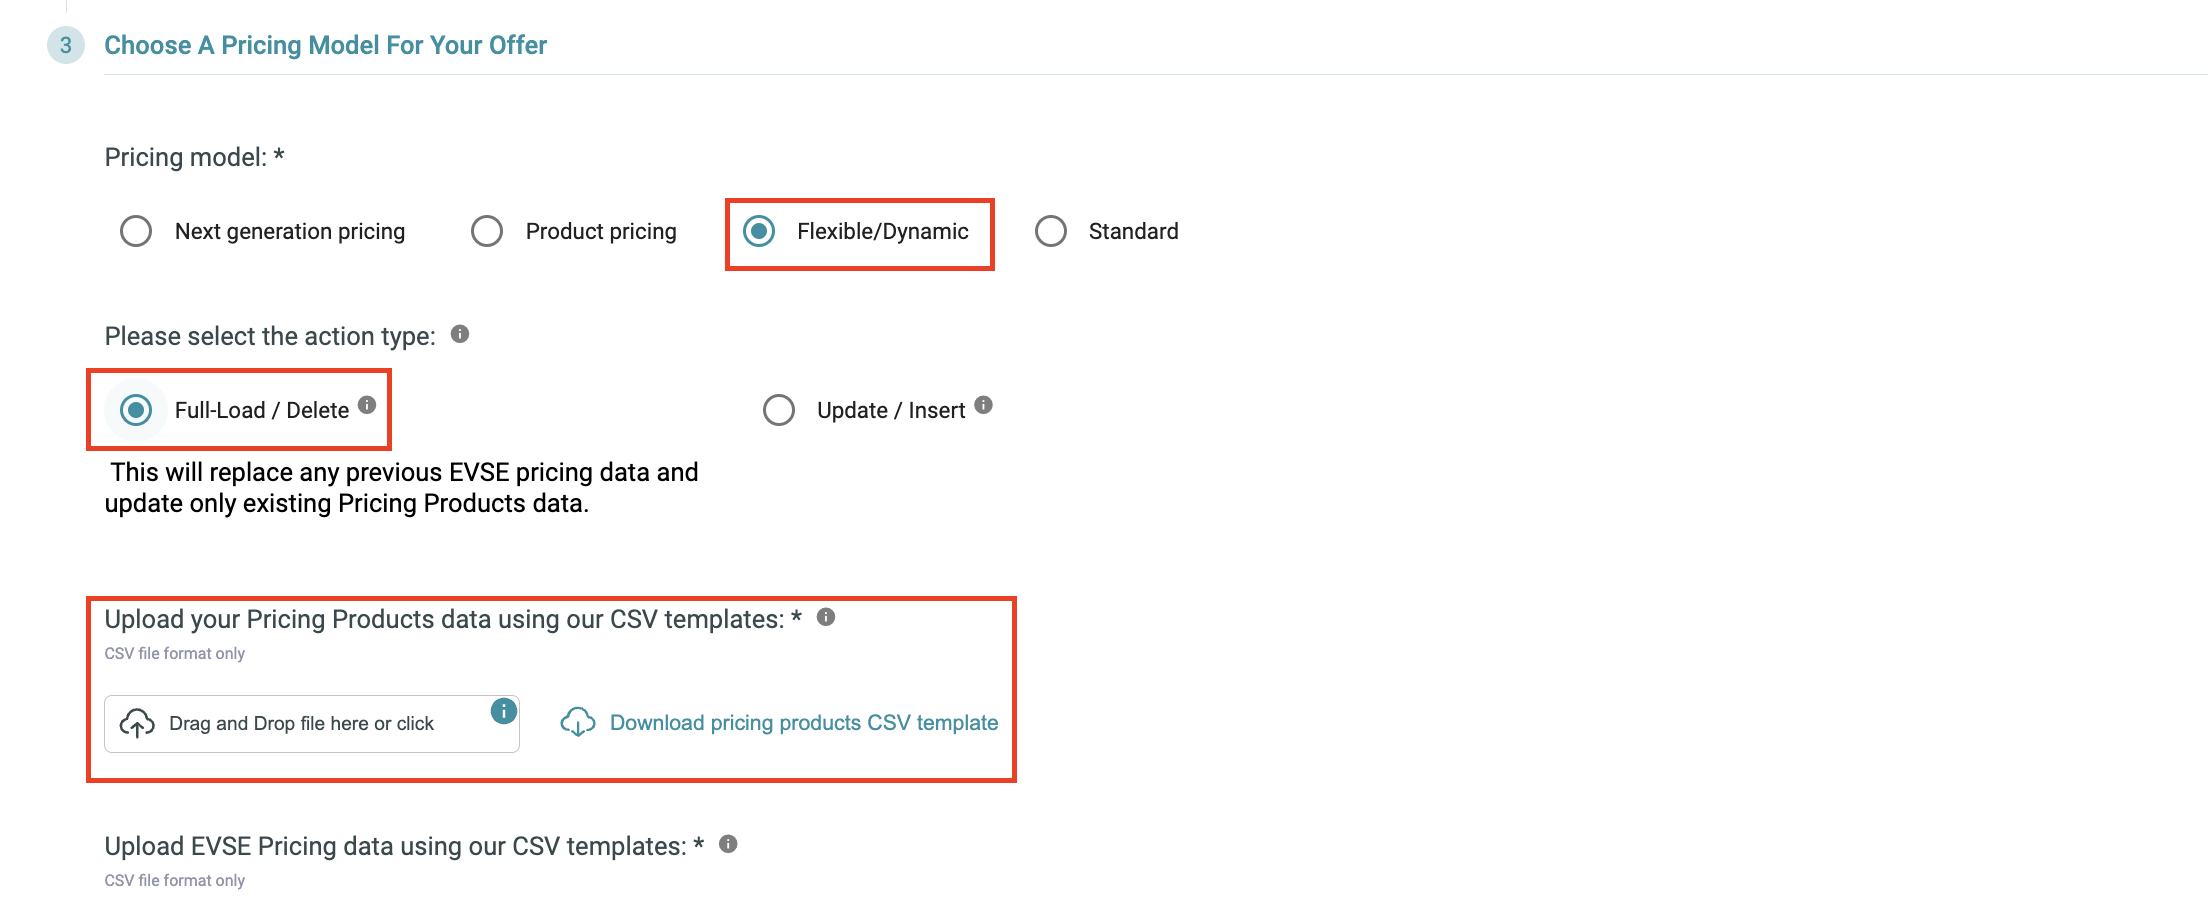Select Next generation pricing radio option
Screen dimensions: 2208x900
pyautogui.click(x=136, y=231)
